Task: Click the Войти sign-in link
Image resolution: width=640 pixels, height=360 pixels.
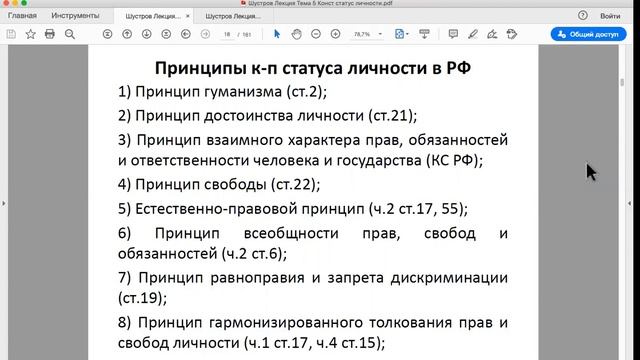Action: 610,16
